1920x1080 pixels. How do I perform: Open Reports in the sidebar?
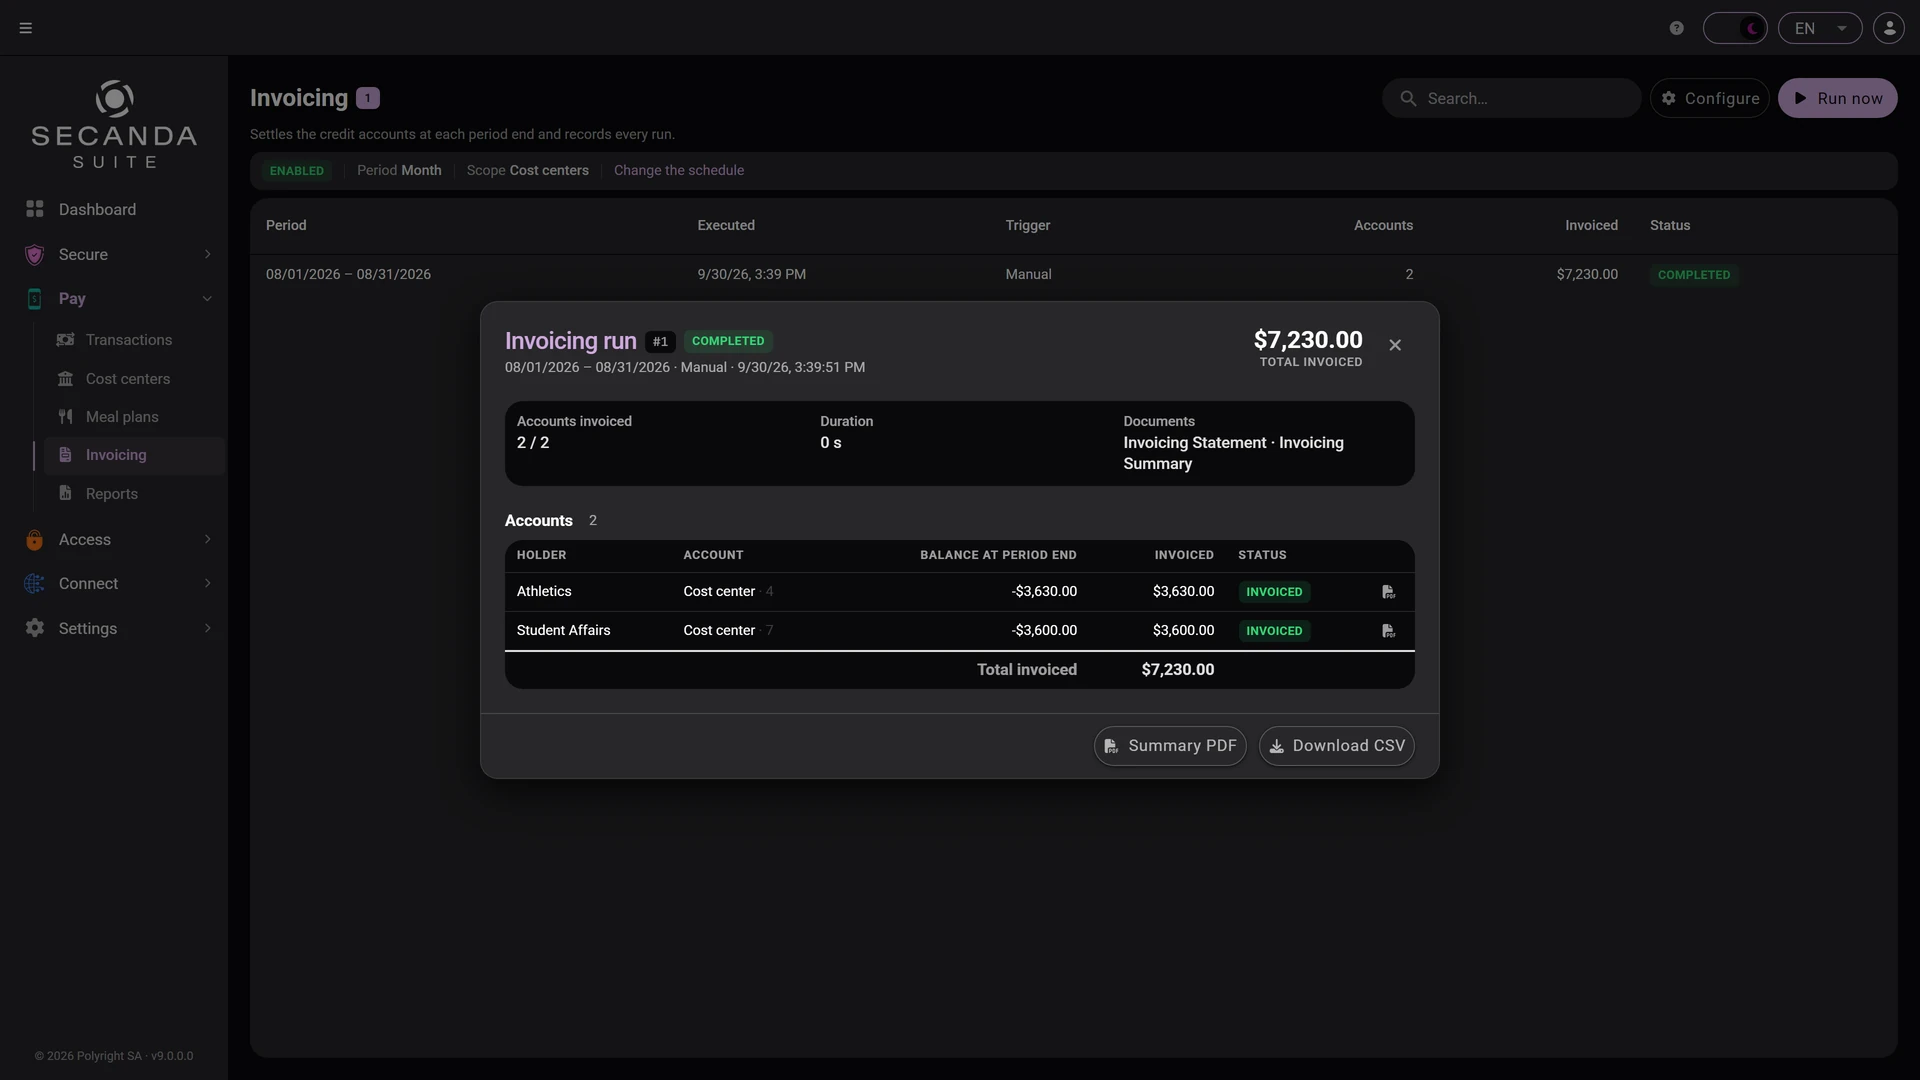click(112, 494)
